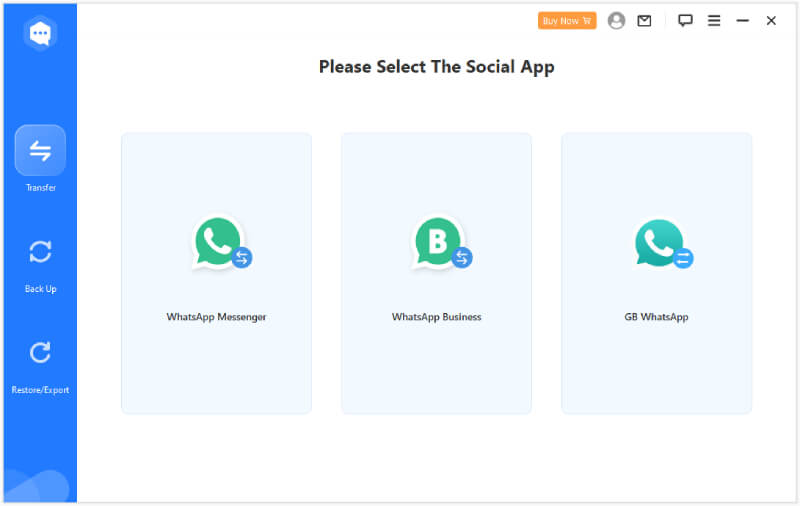Click the WhatsApp Messenger label

(216, 317)
